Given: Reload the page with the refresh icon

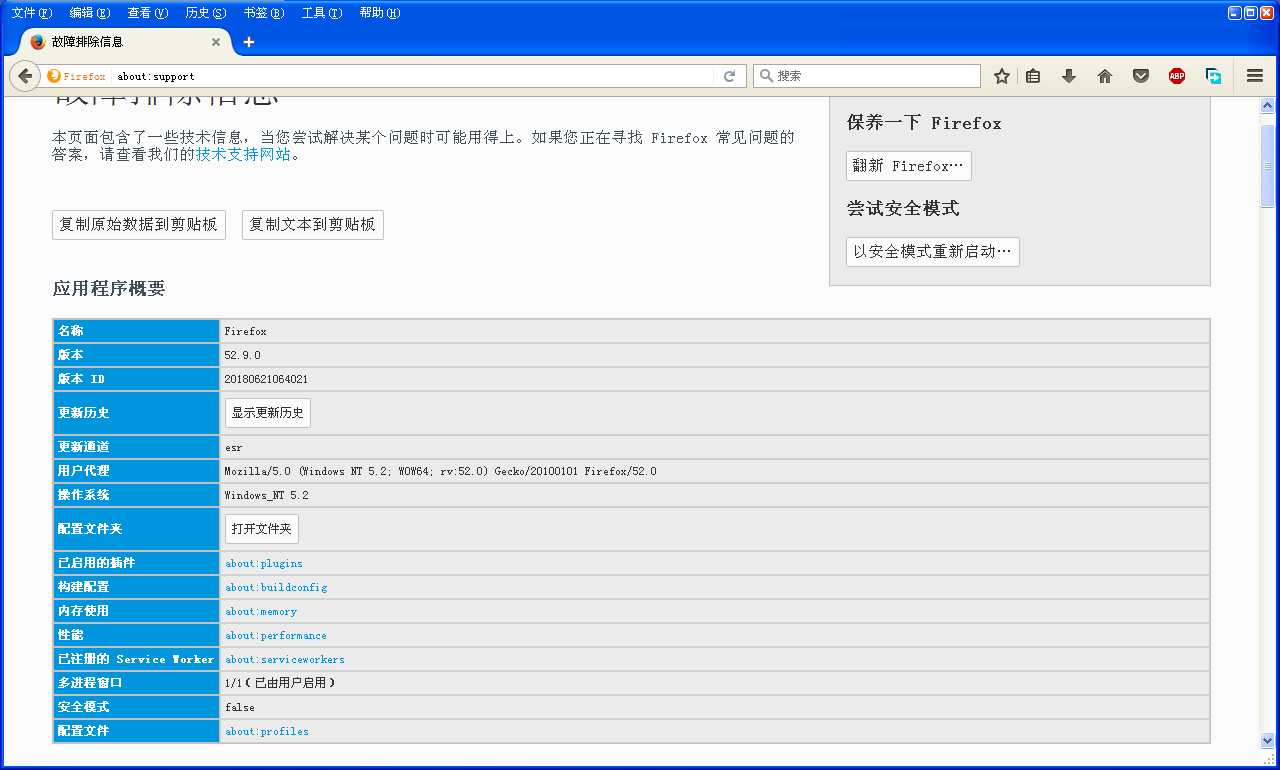Looking at the screenshot, I should [x=730, y=76].
